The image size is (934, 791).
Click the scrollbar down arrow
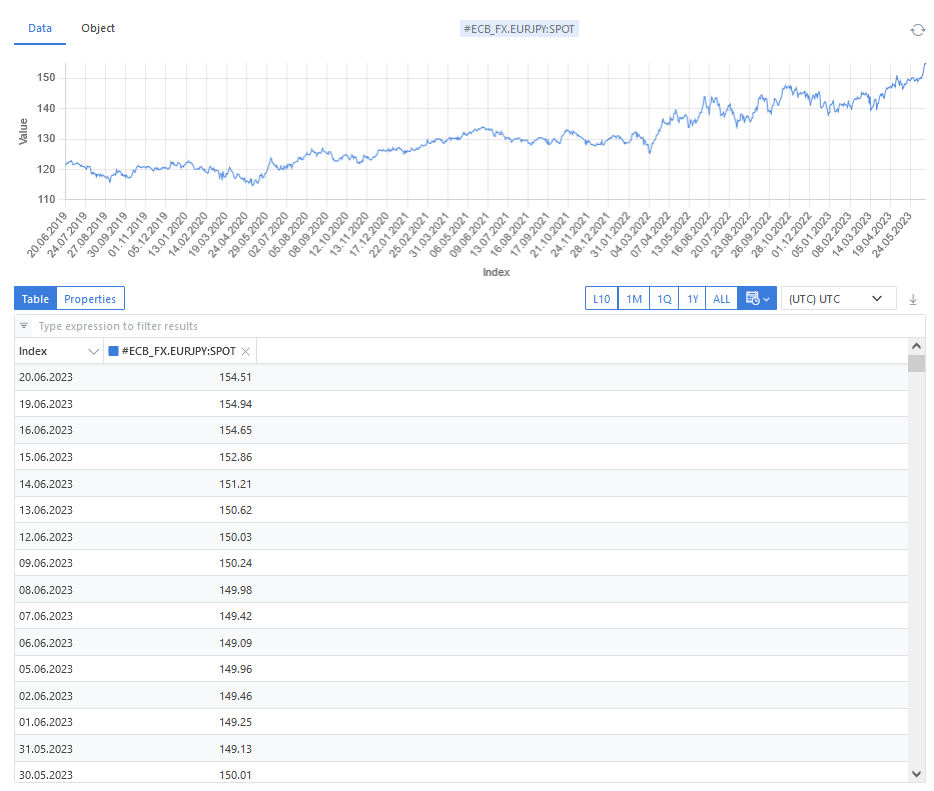click(x=916, y=773)
